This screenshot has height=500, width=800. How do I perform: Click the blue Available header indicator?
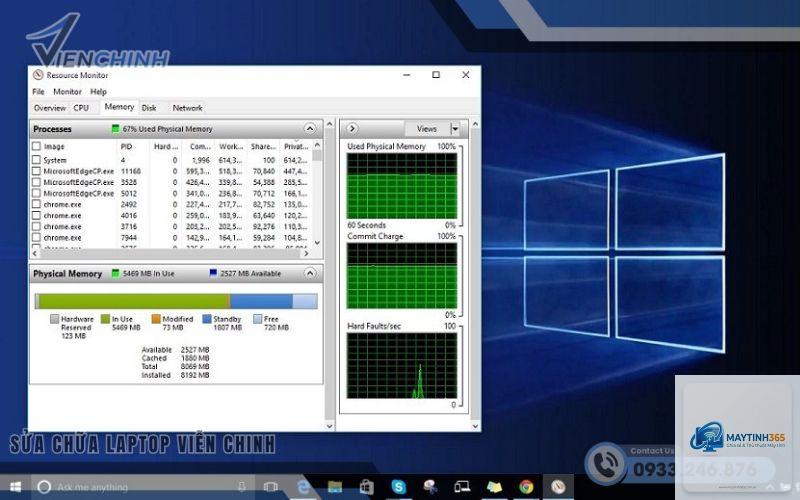coord(213,273)
